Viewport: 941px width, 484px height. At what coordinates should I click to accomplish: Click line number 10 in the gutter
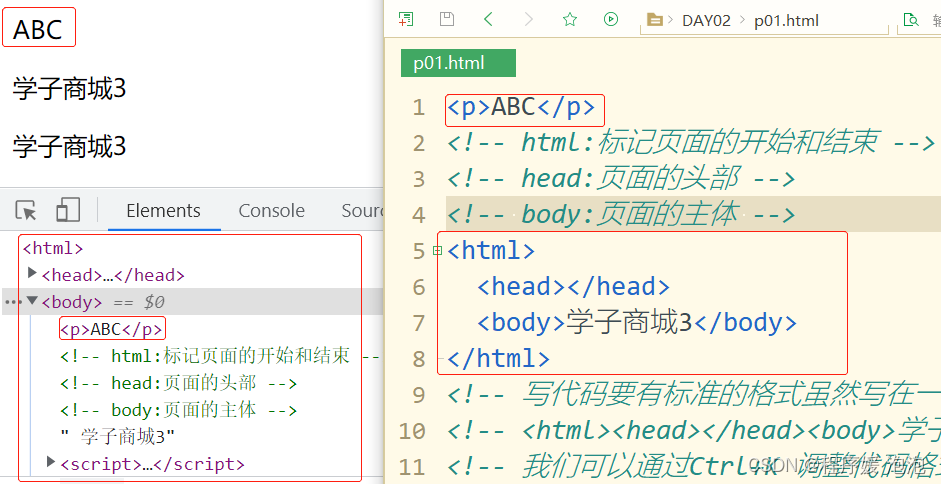pyautogui.click(x=412, y=431)
